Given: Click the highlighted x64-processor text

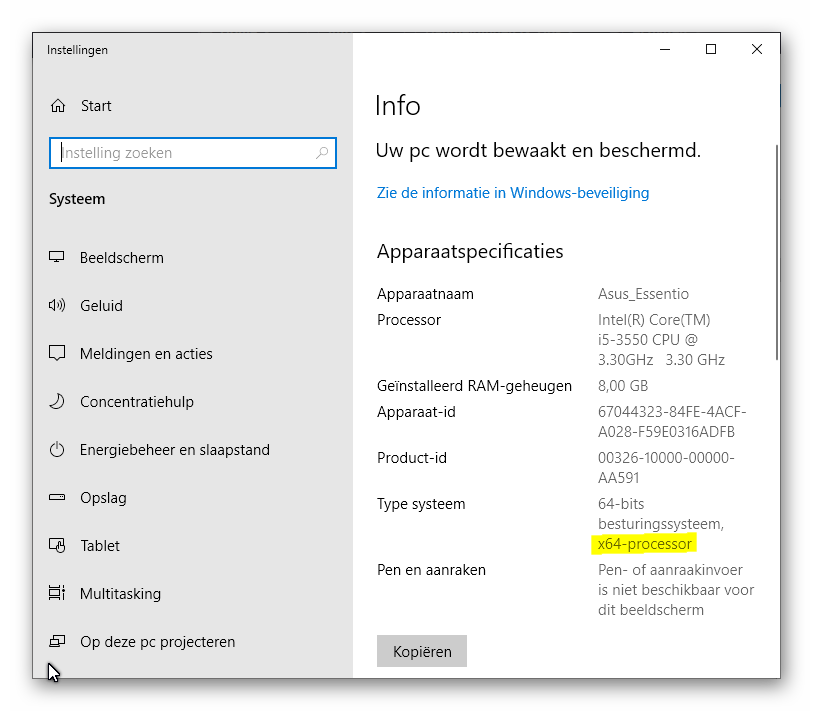Looking at the screenshot, I should pos(644,544).
